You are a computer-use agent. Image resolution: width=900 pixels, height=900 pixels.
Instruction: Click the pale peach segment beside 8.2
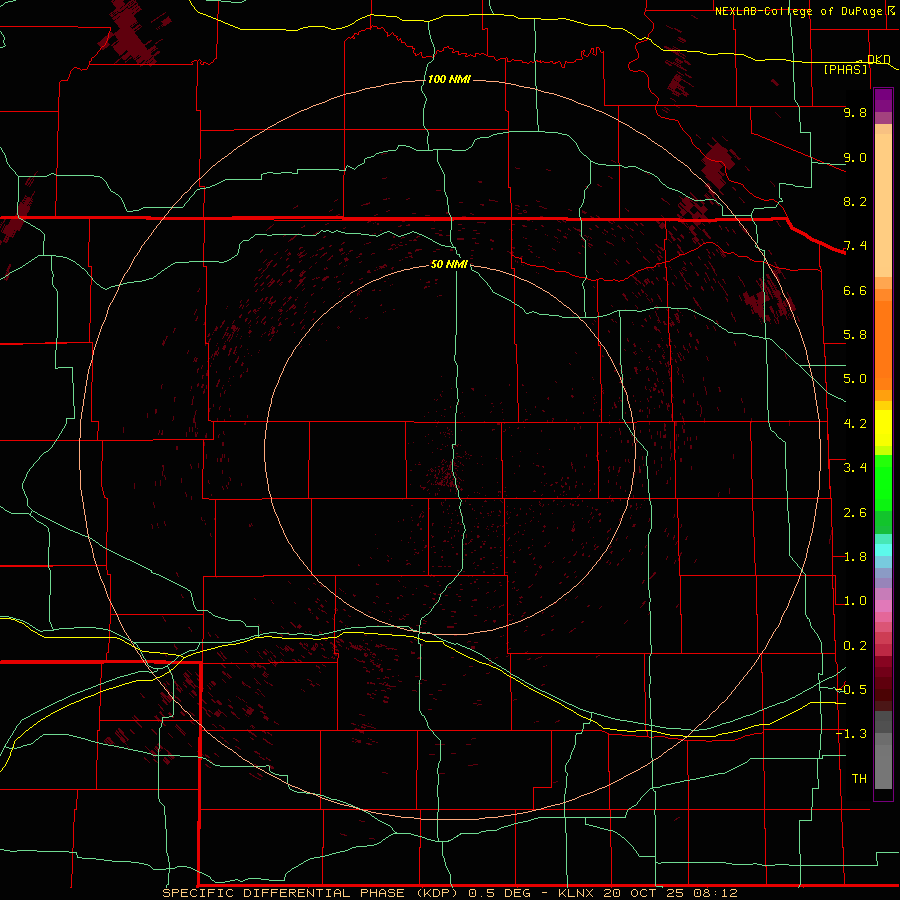883,205
